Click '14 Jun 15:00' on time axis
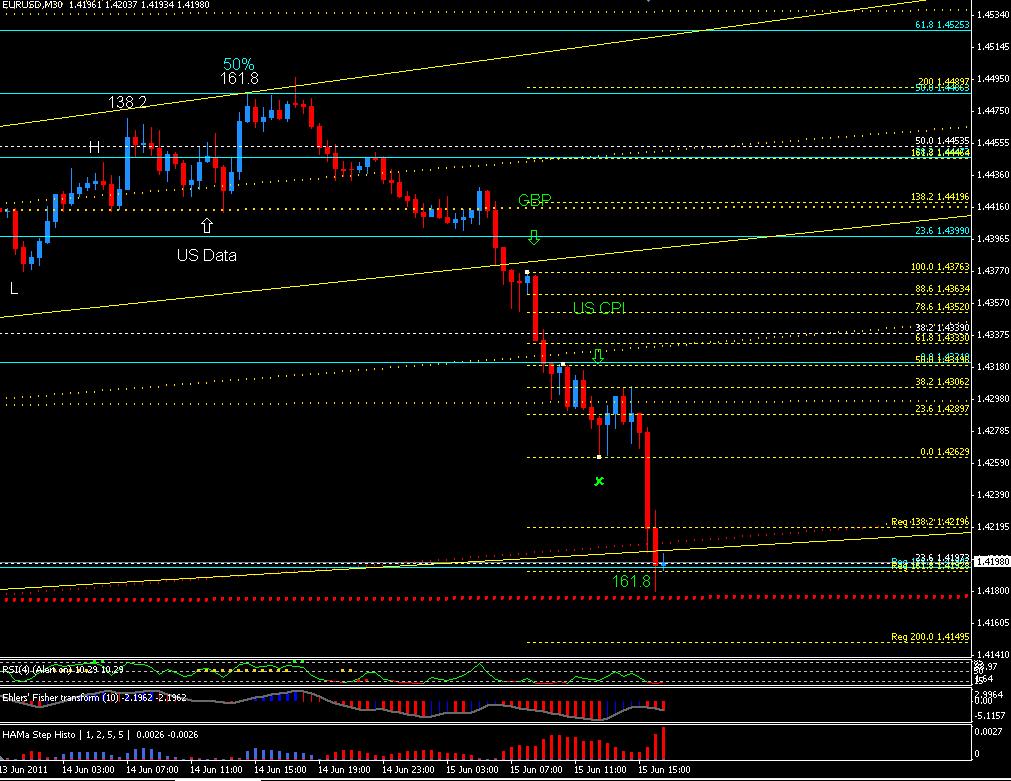1011x781 pixels. coord(280,769)
